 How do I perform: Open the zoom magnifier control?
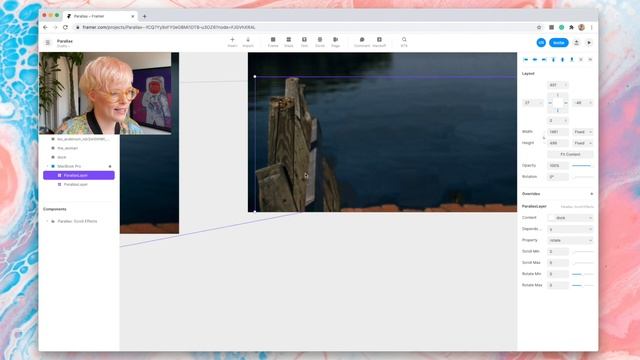pos(404,42)
